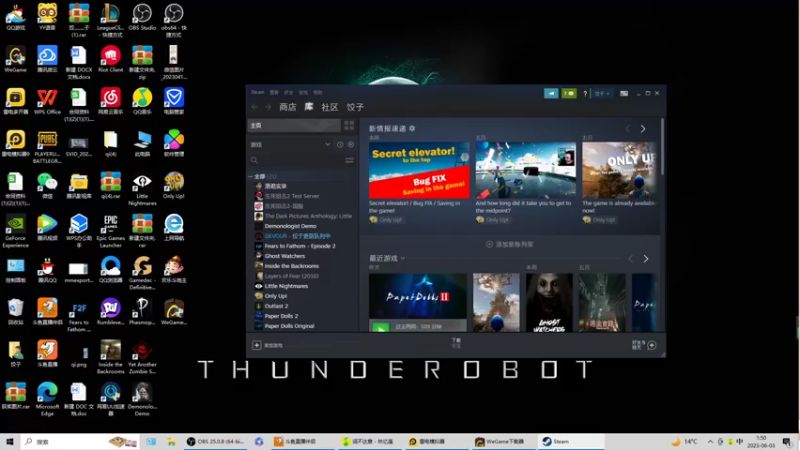
Task: Open the Steam Downloads status
Action: [x=456, y=343]
